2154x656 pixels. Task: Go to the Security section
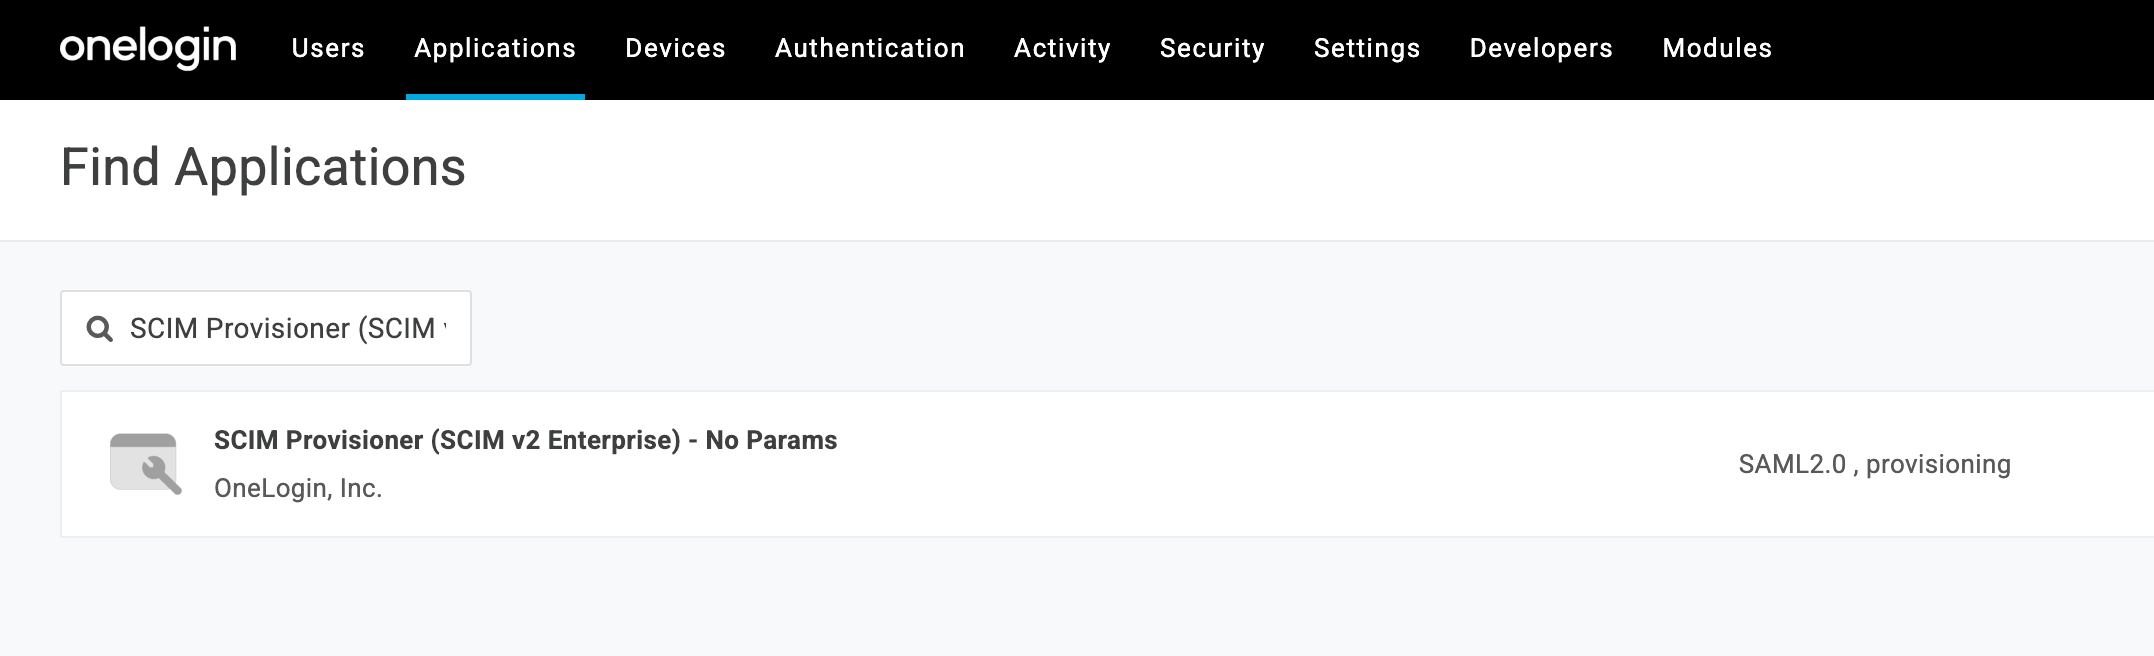(x=1212, y=47)
